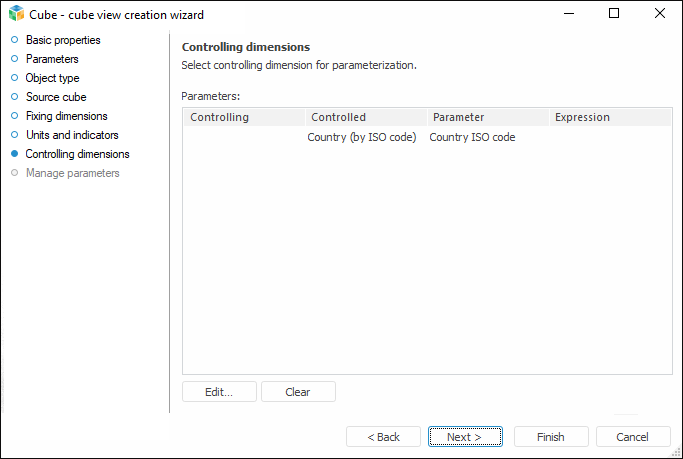Jump to the Source cube step
The height and width of the screenshot is (459, 683).
(x=56, y=97)
